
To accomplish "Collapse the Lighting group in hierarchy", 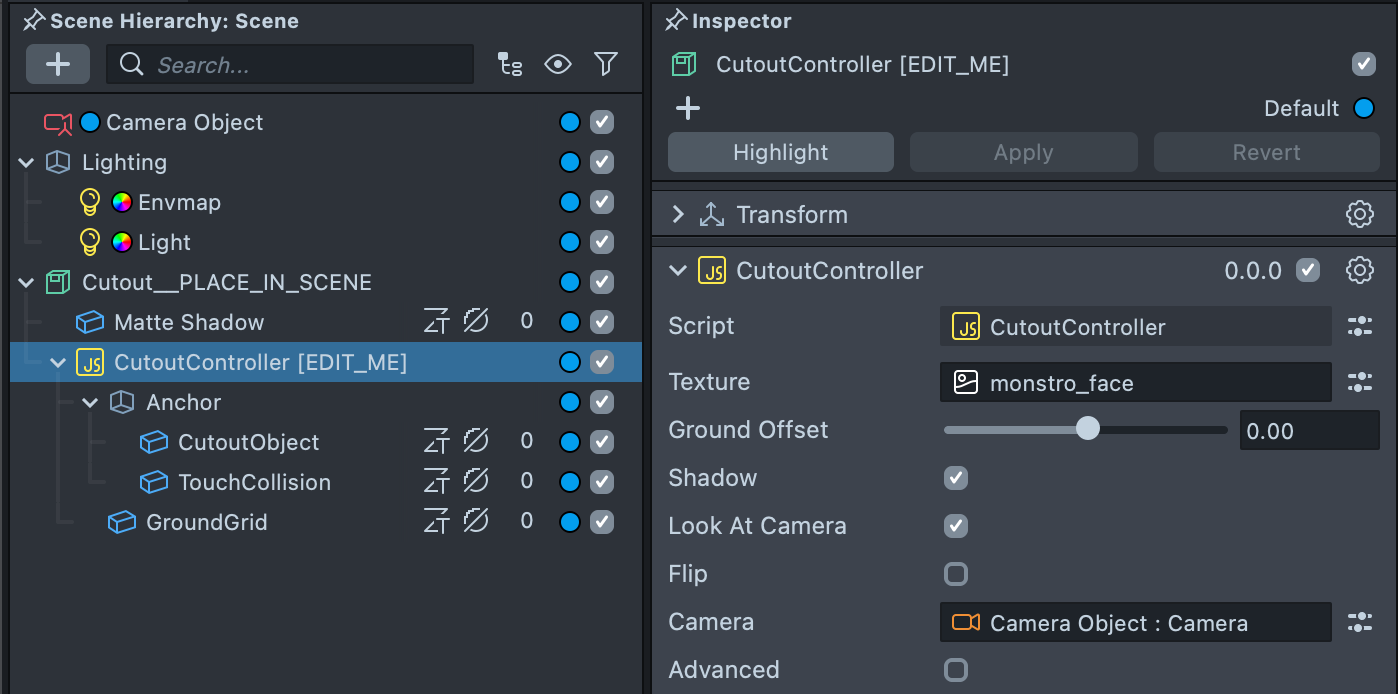I will click(26, 162).
